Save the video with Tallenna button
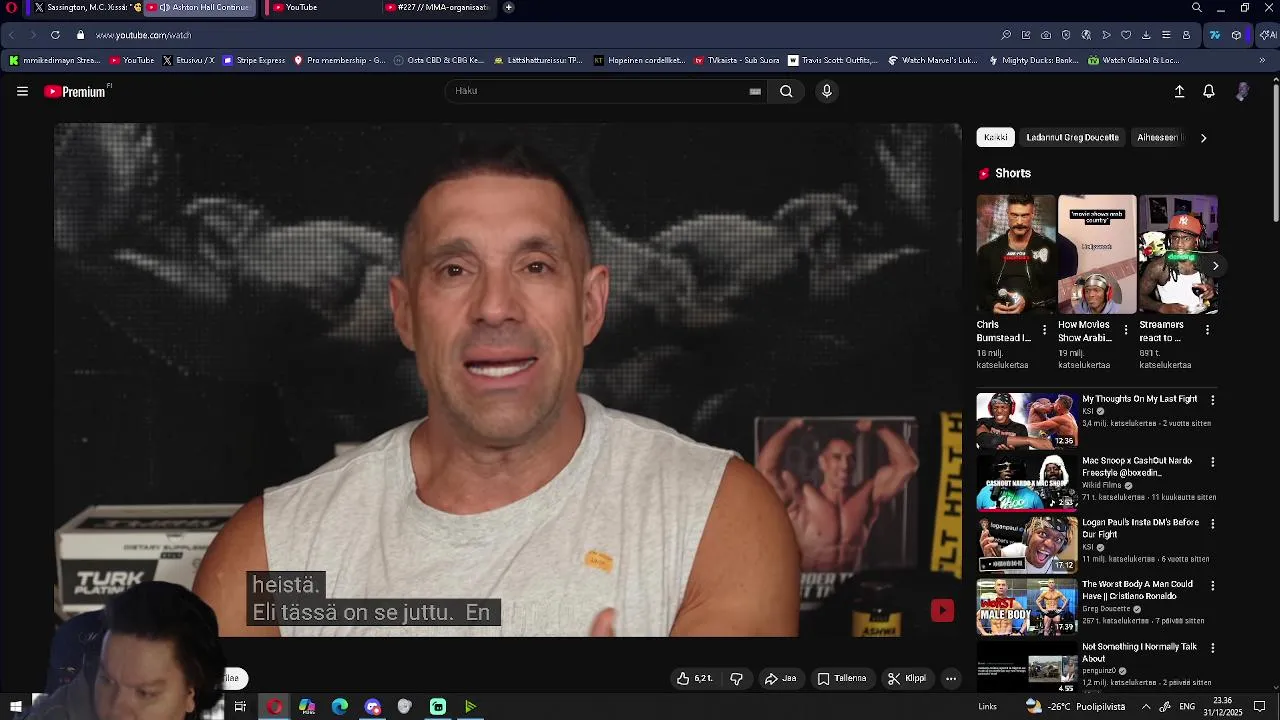 (842, 678)
